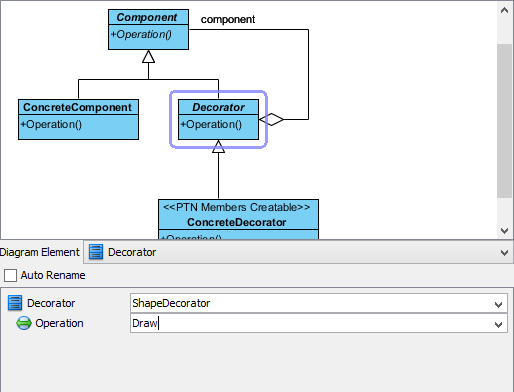Click the scroll down arrow of diagram

[x=504, y=231]
